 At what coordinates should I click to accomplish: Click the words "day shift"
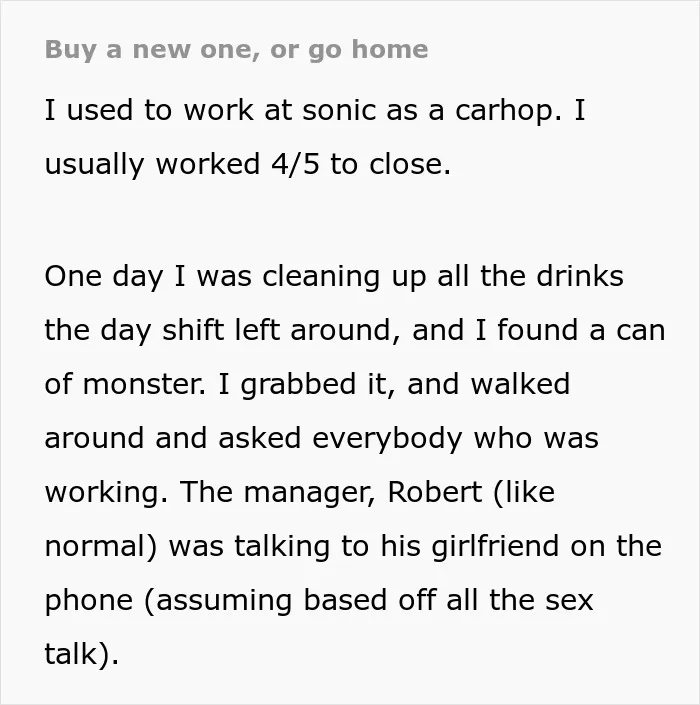coord(162,330)
